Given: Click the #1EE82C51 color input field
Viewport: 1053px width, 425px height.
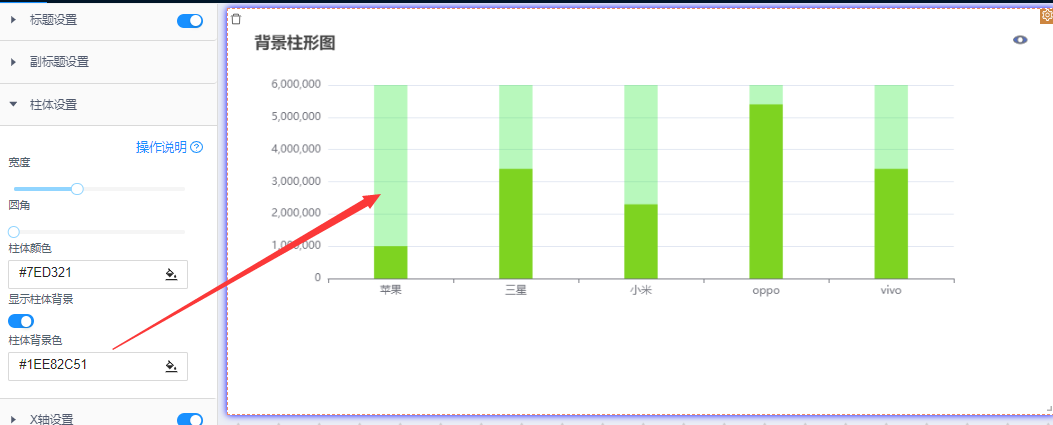Looking at the screenshot, I should pos(97,366).
